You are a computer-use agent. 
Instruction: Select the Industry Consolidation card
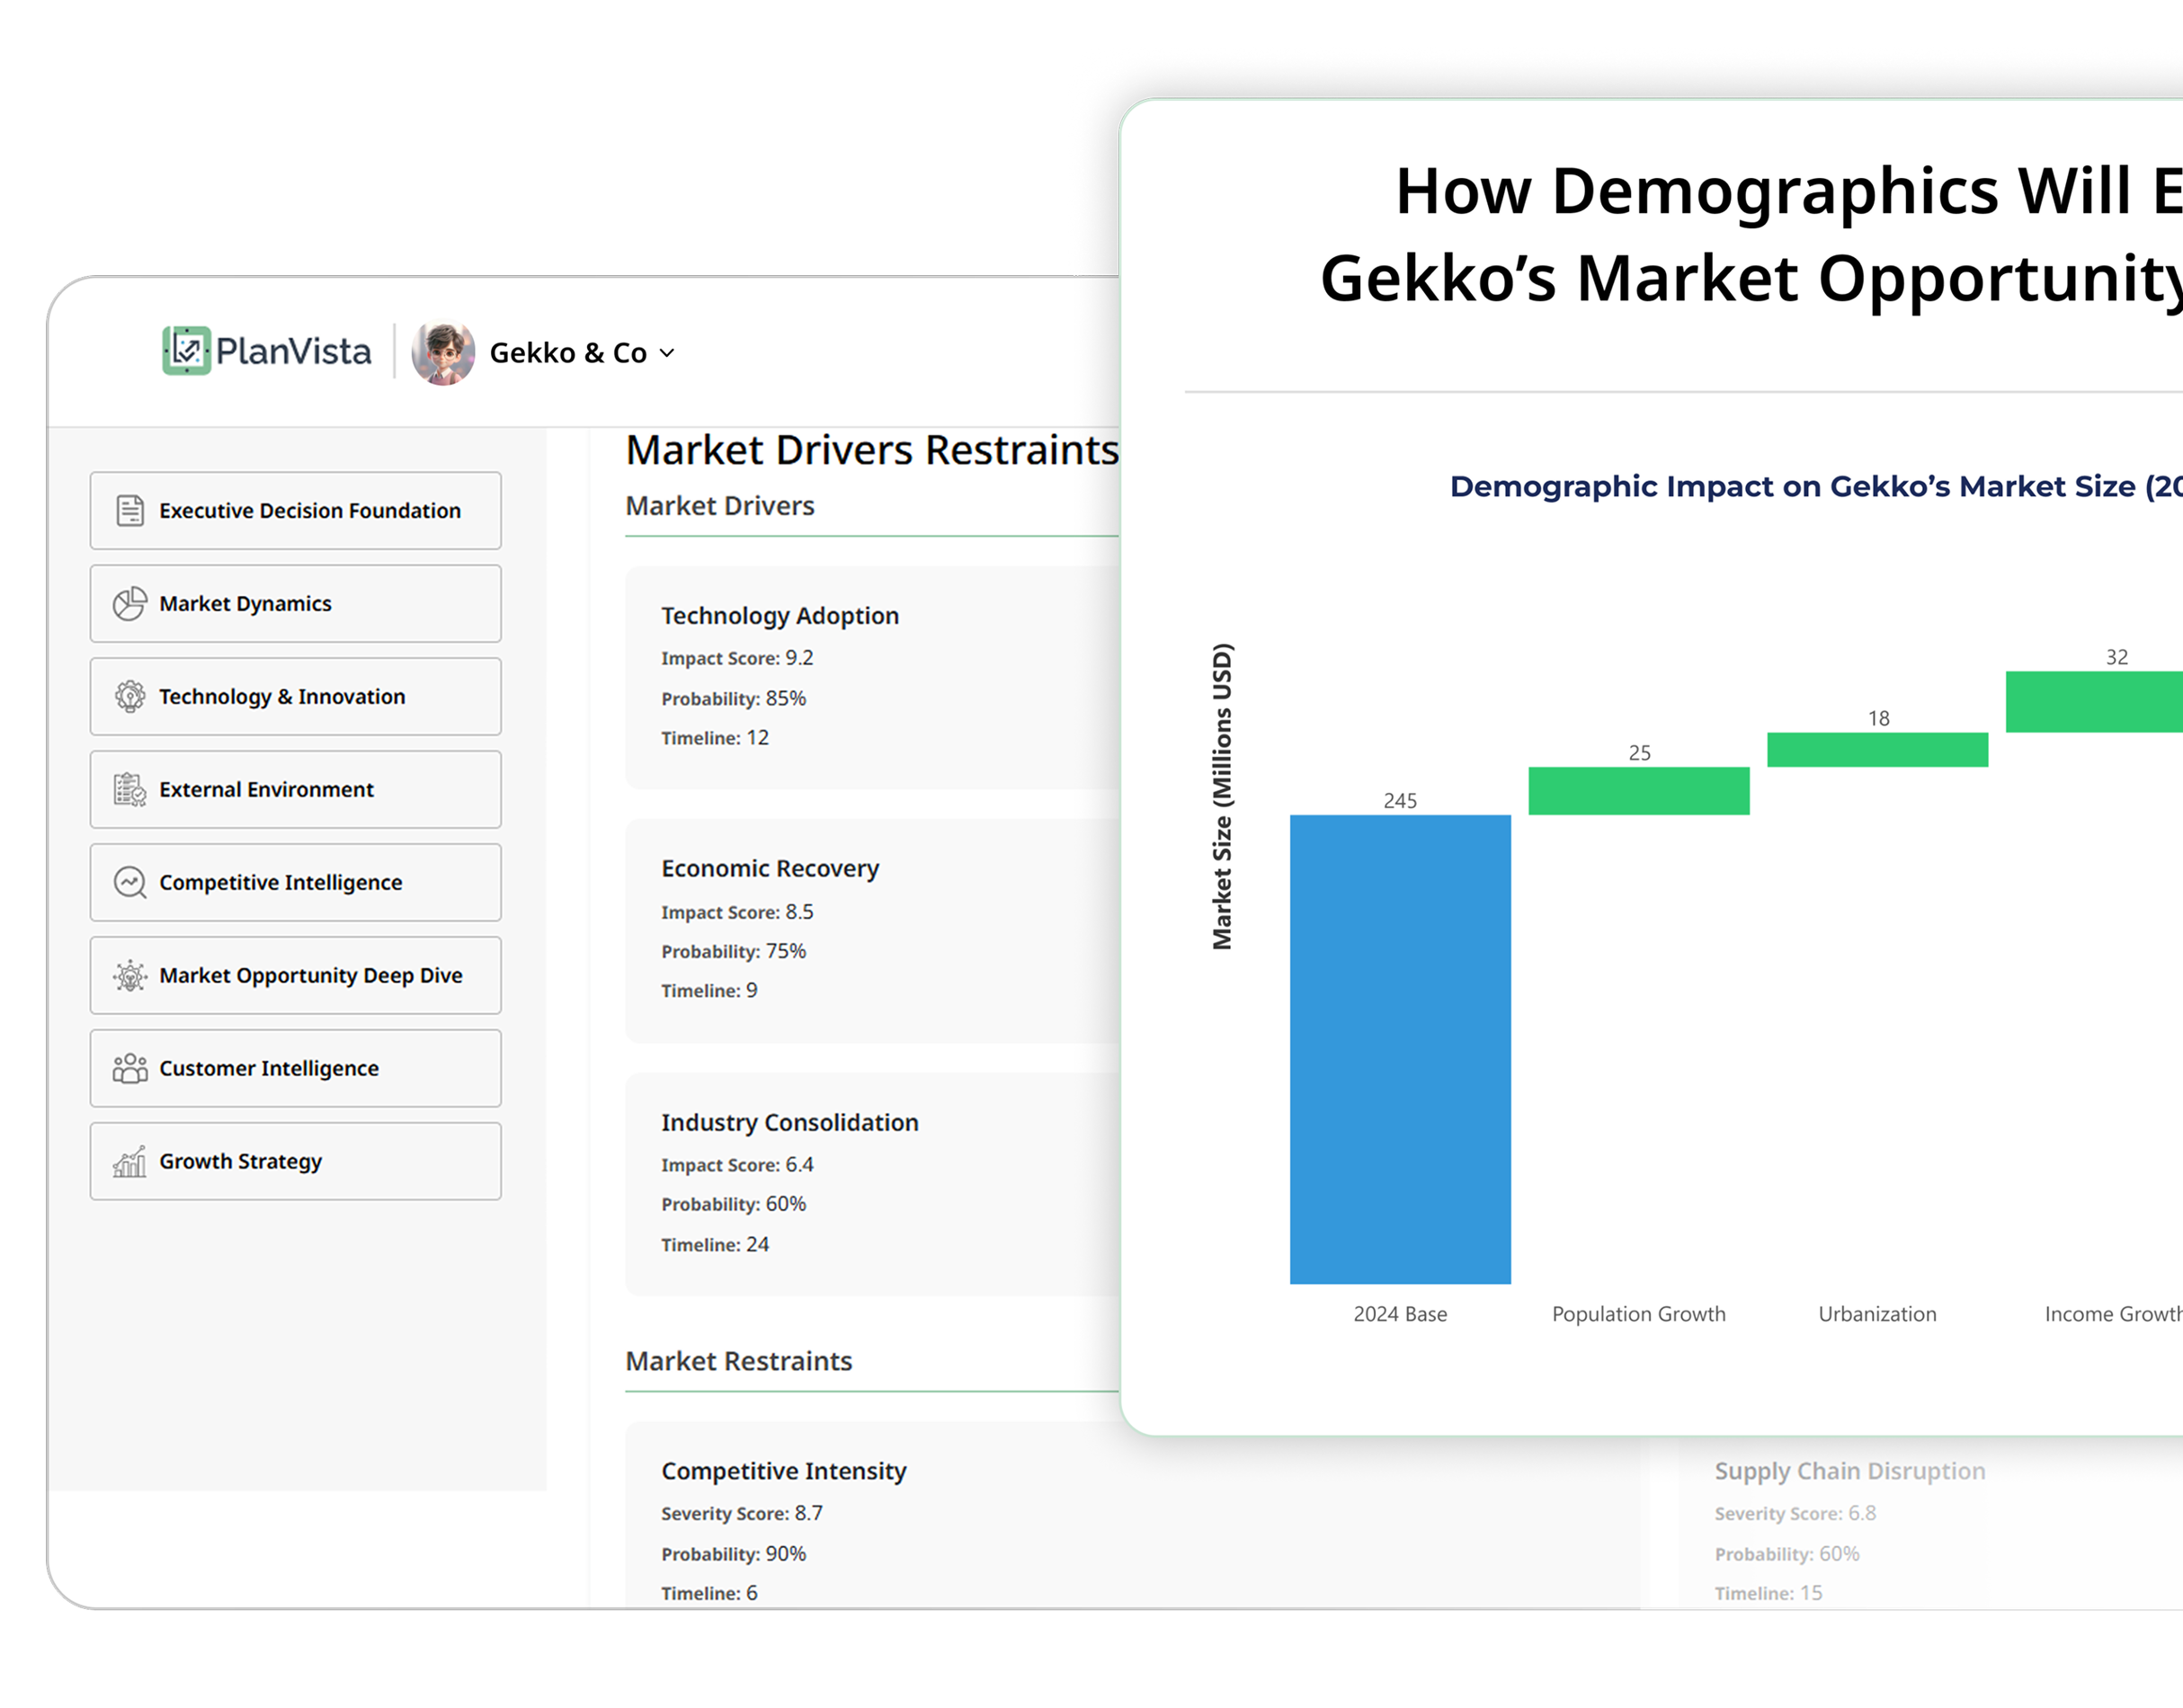(870, 1184)
